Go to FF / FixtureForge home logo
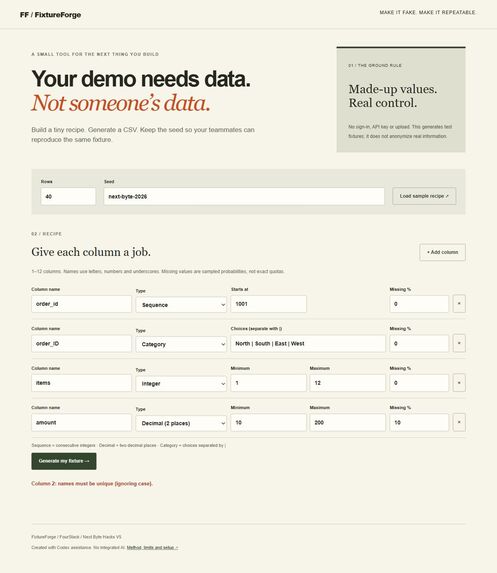Viewport: 497px width, 573px height. (50, 15)
